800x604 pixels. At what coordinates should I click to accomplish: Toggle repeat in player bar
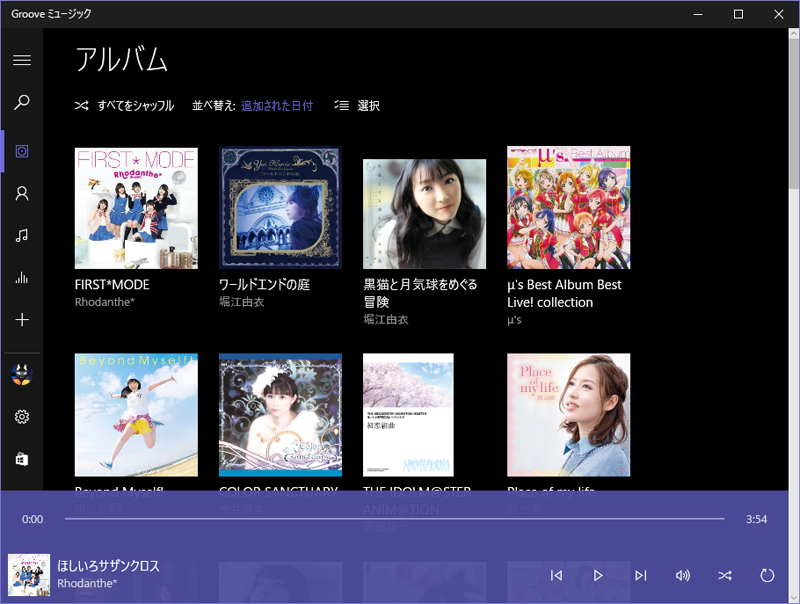tap(767, 575)
